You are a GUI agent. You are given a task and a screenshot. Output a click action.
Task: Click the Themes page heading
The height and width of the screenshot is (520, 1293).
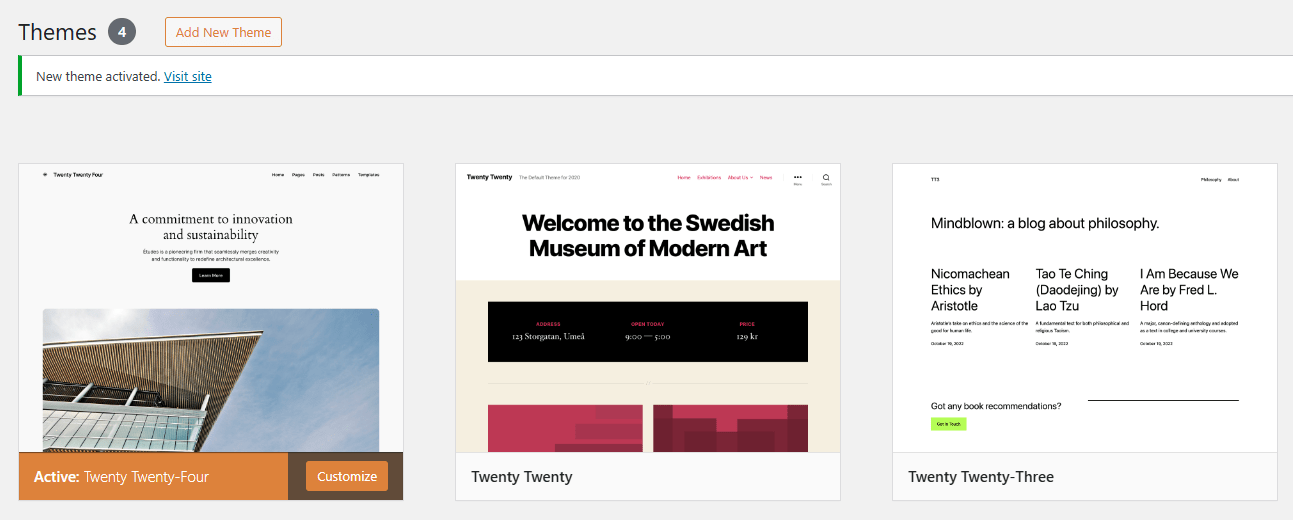tap(57, 32)
